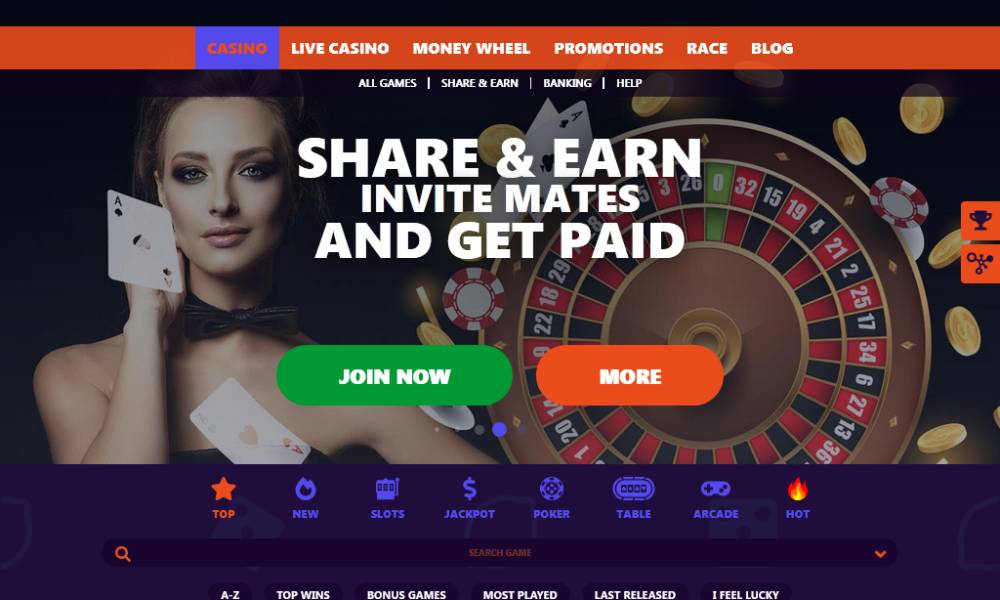The height and width of the screenshot is (600, 1000).
Task: Open the Live Casino tab
Action: (340, 48)
